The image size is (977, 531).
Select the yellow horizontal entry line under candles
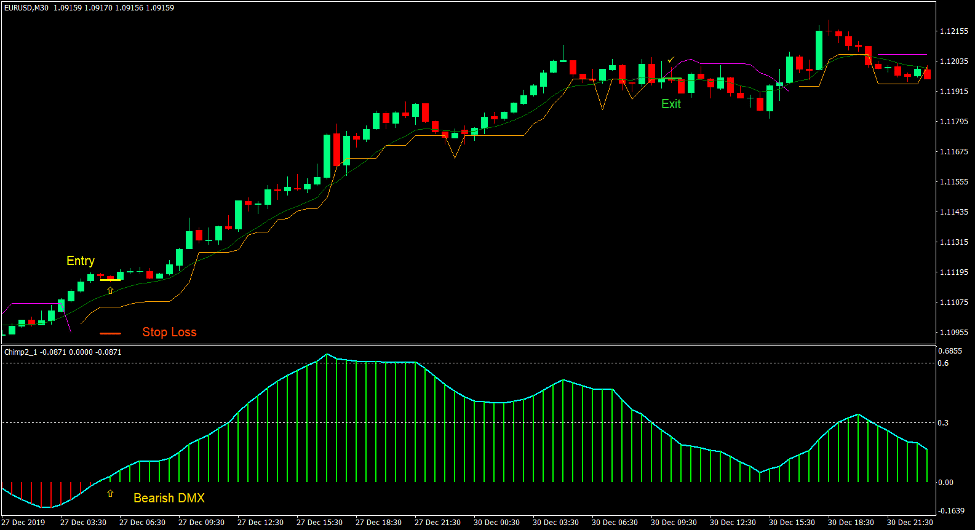click(x=108, y=279)
